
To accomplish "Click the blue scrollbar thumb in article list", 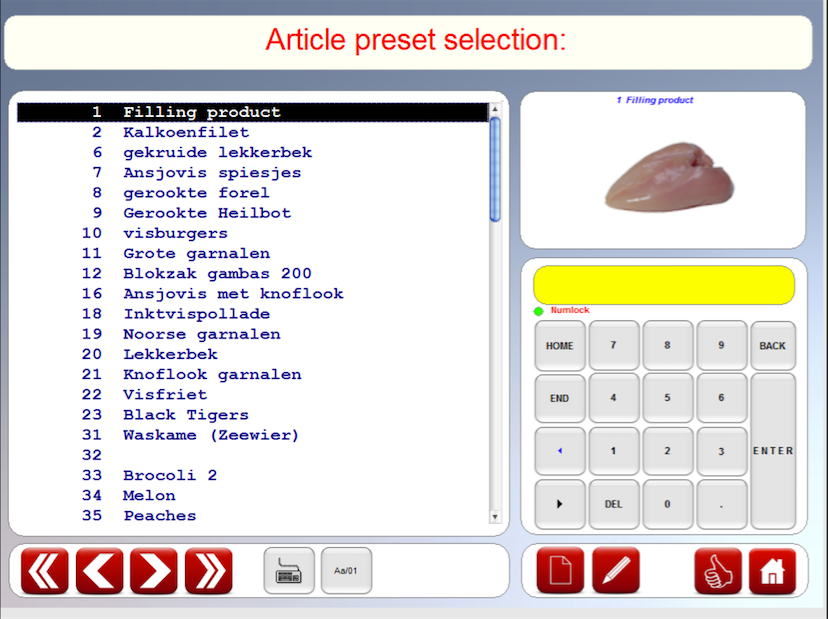I will 495,169.
